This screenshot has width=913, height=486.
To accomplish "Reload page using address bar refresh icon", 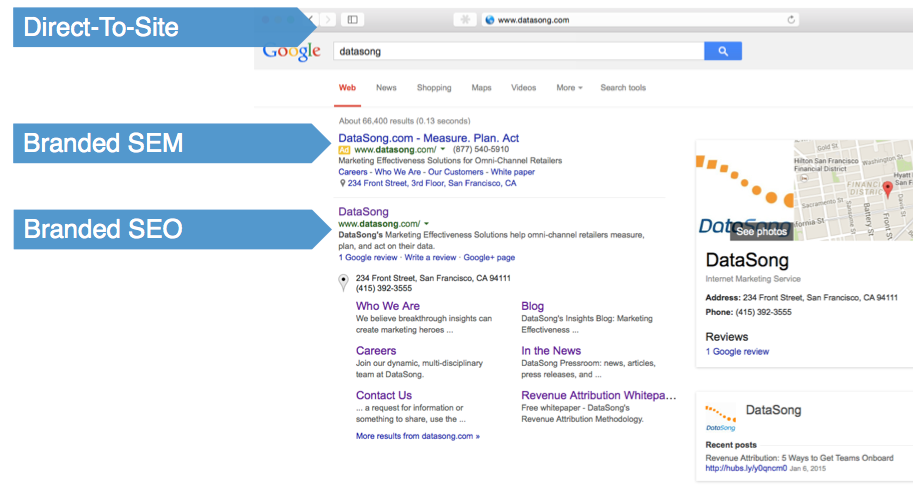I will click(x=791, y=20).
